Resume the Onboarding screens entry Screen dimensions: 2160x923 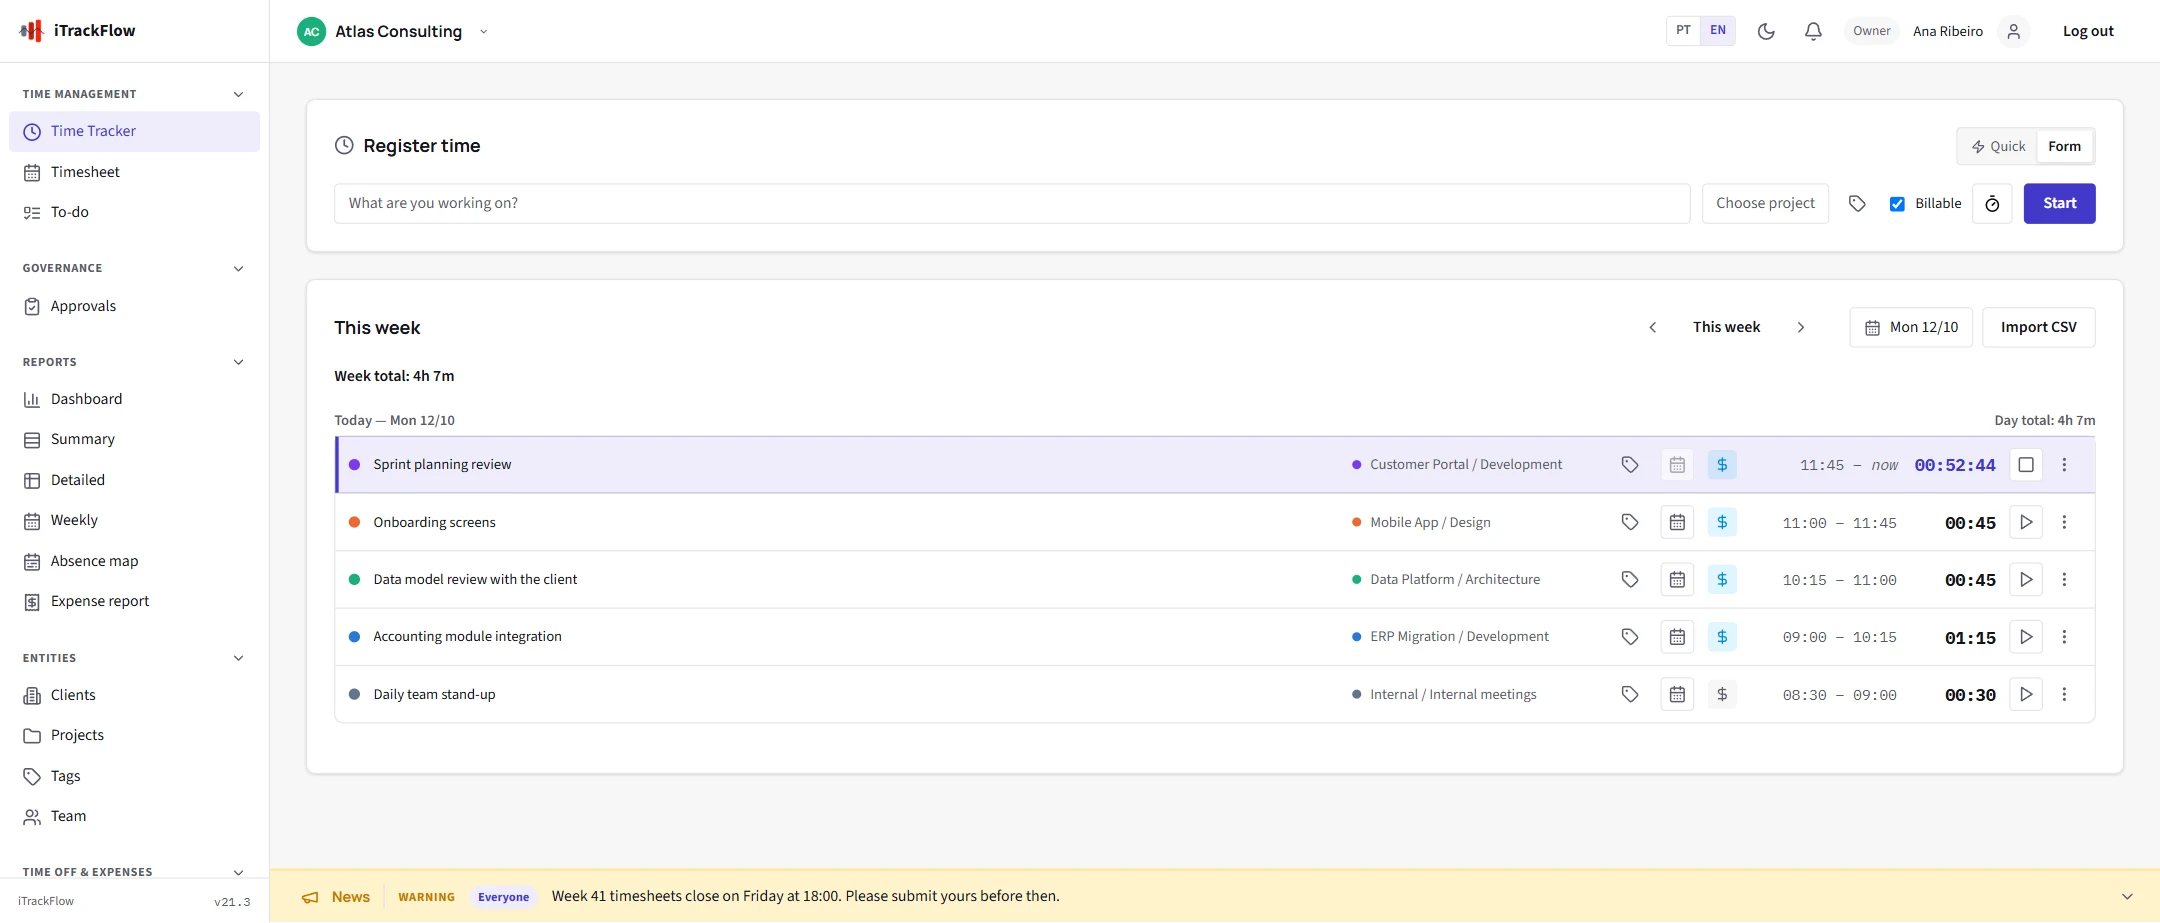tap(2026, 522)
